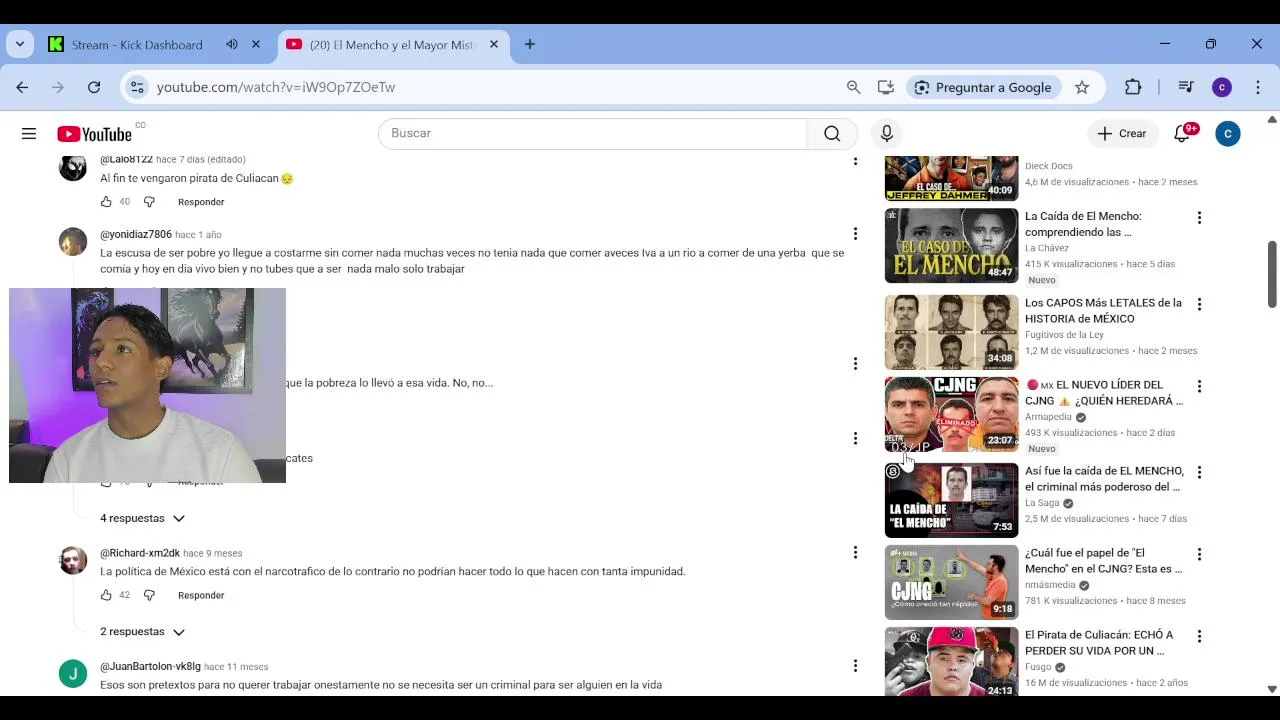Open La Caída de El Mencho thumbnail
The image size is (1280, 720).
pos(951,246)
